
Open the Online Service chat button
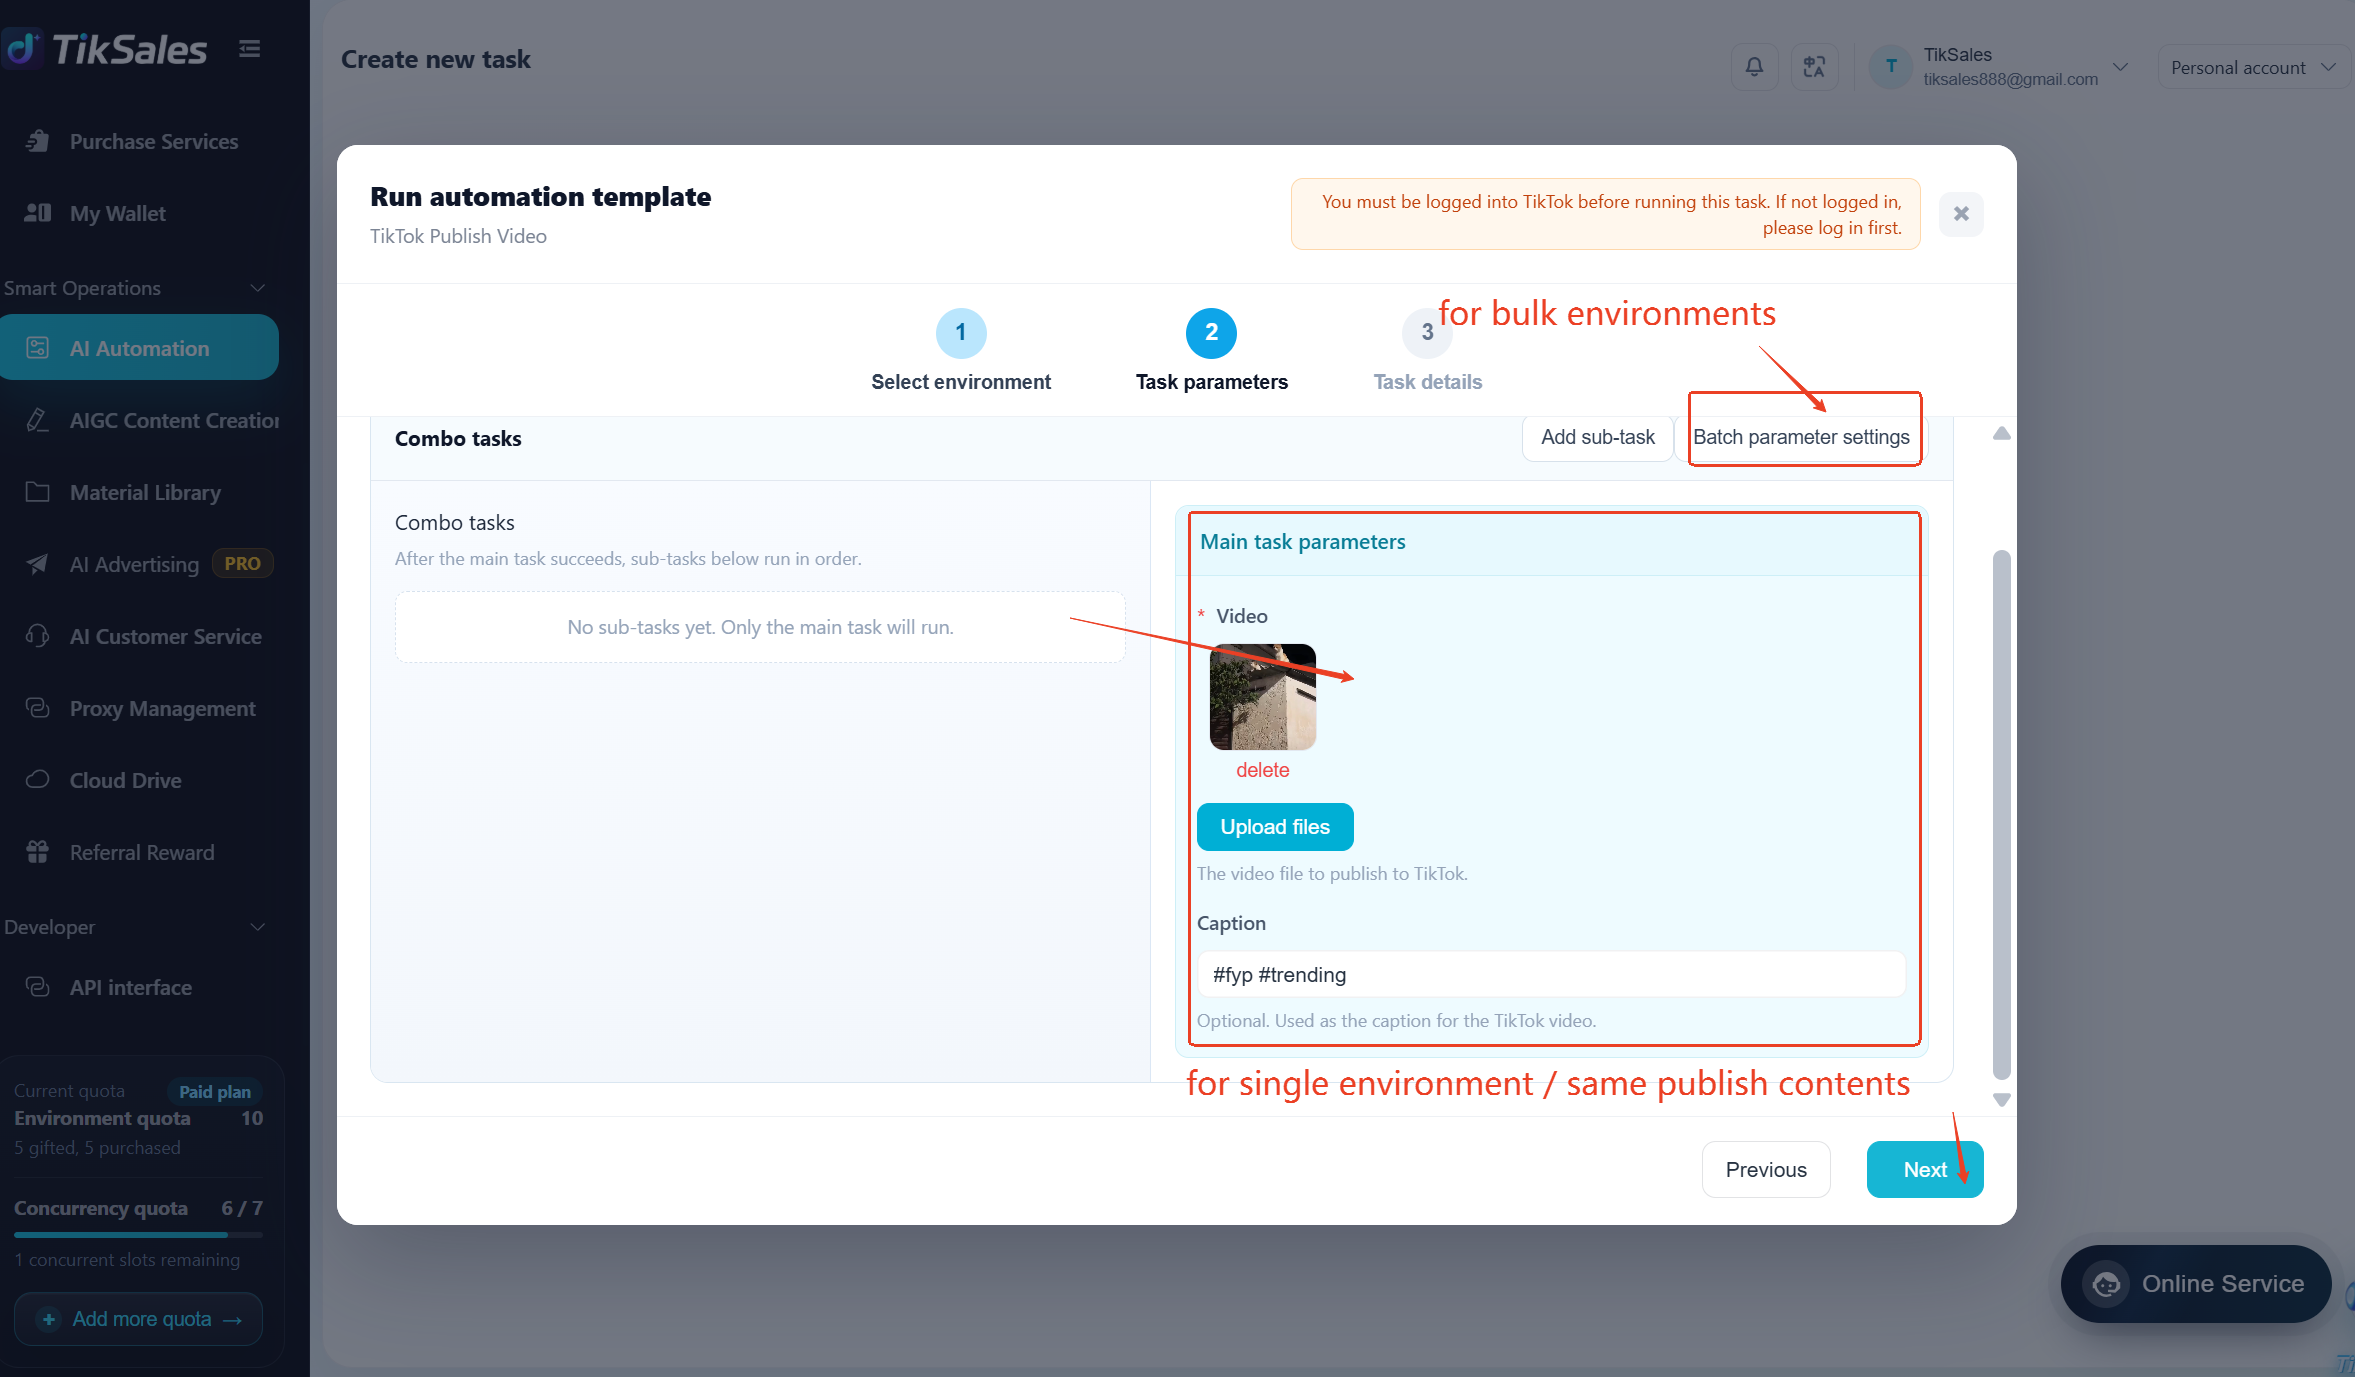coord(2196,1284)
